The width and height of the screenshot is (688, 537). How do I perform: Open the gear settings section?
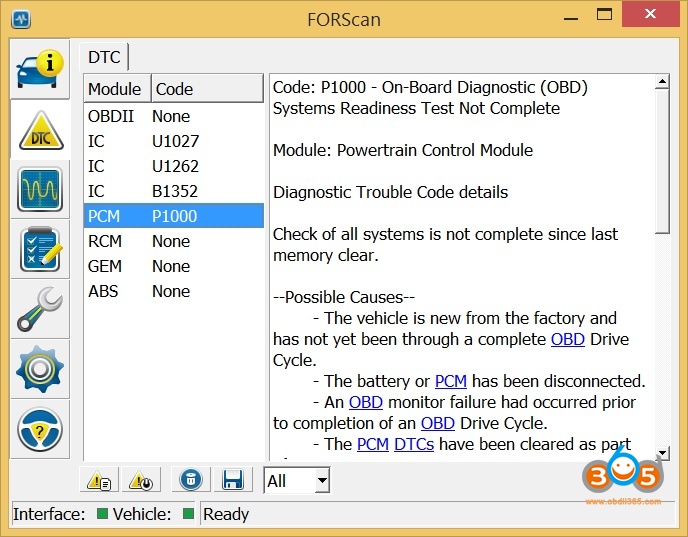(40, 369)
